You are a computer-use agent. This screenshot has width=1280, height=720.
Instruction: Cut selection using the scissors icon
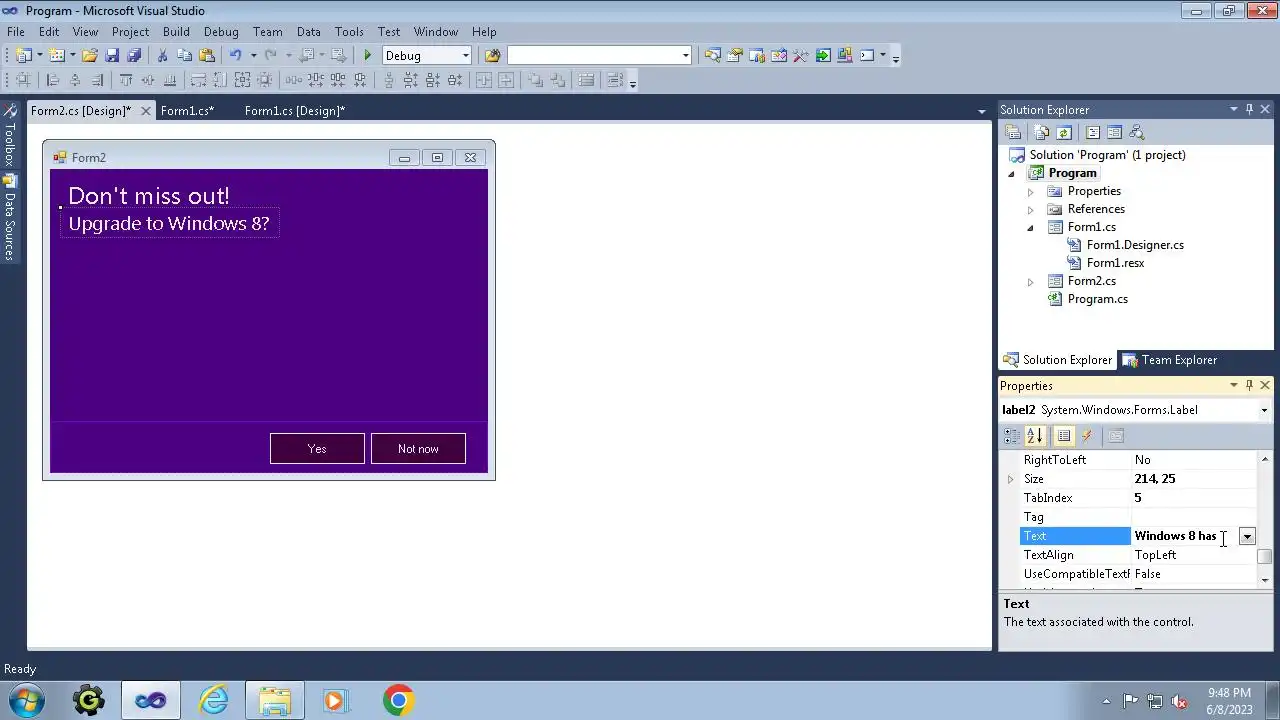pos(162,56)
